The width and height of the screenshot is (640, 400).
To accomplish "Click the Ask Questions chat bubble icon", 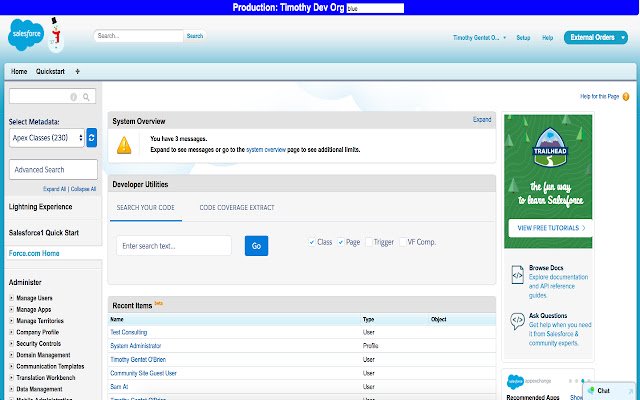I will pos(517,321).
